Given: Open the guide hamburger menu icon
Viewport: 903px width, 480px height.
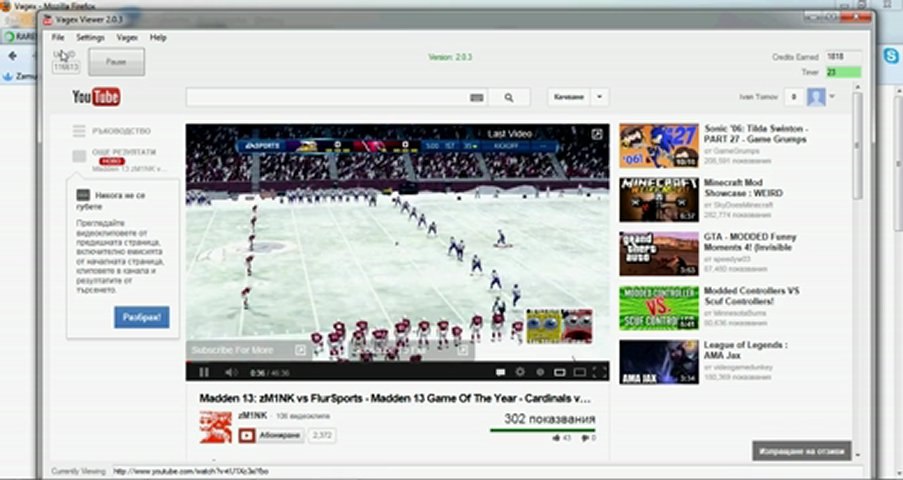Looking at the screenshot, I should 79,131.
